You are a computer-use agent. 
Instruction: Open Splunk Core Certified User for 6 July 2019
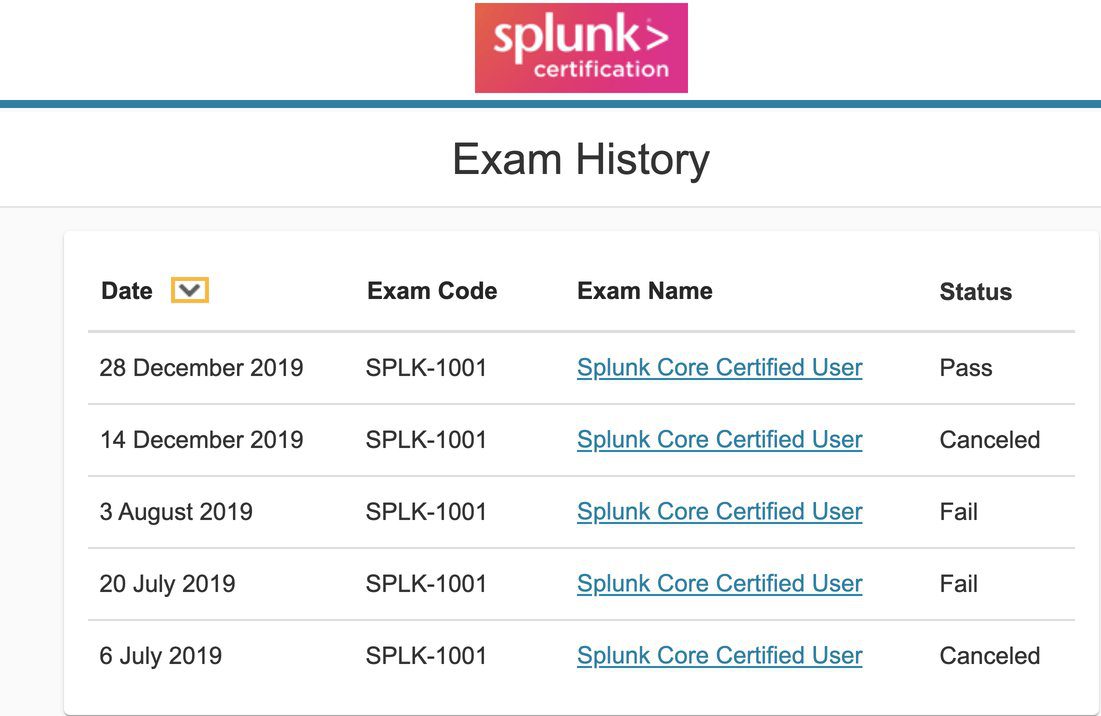pos(720,656)
